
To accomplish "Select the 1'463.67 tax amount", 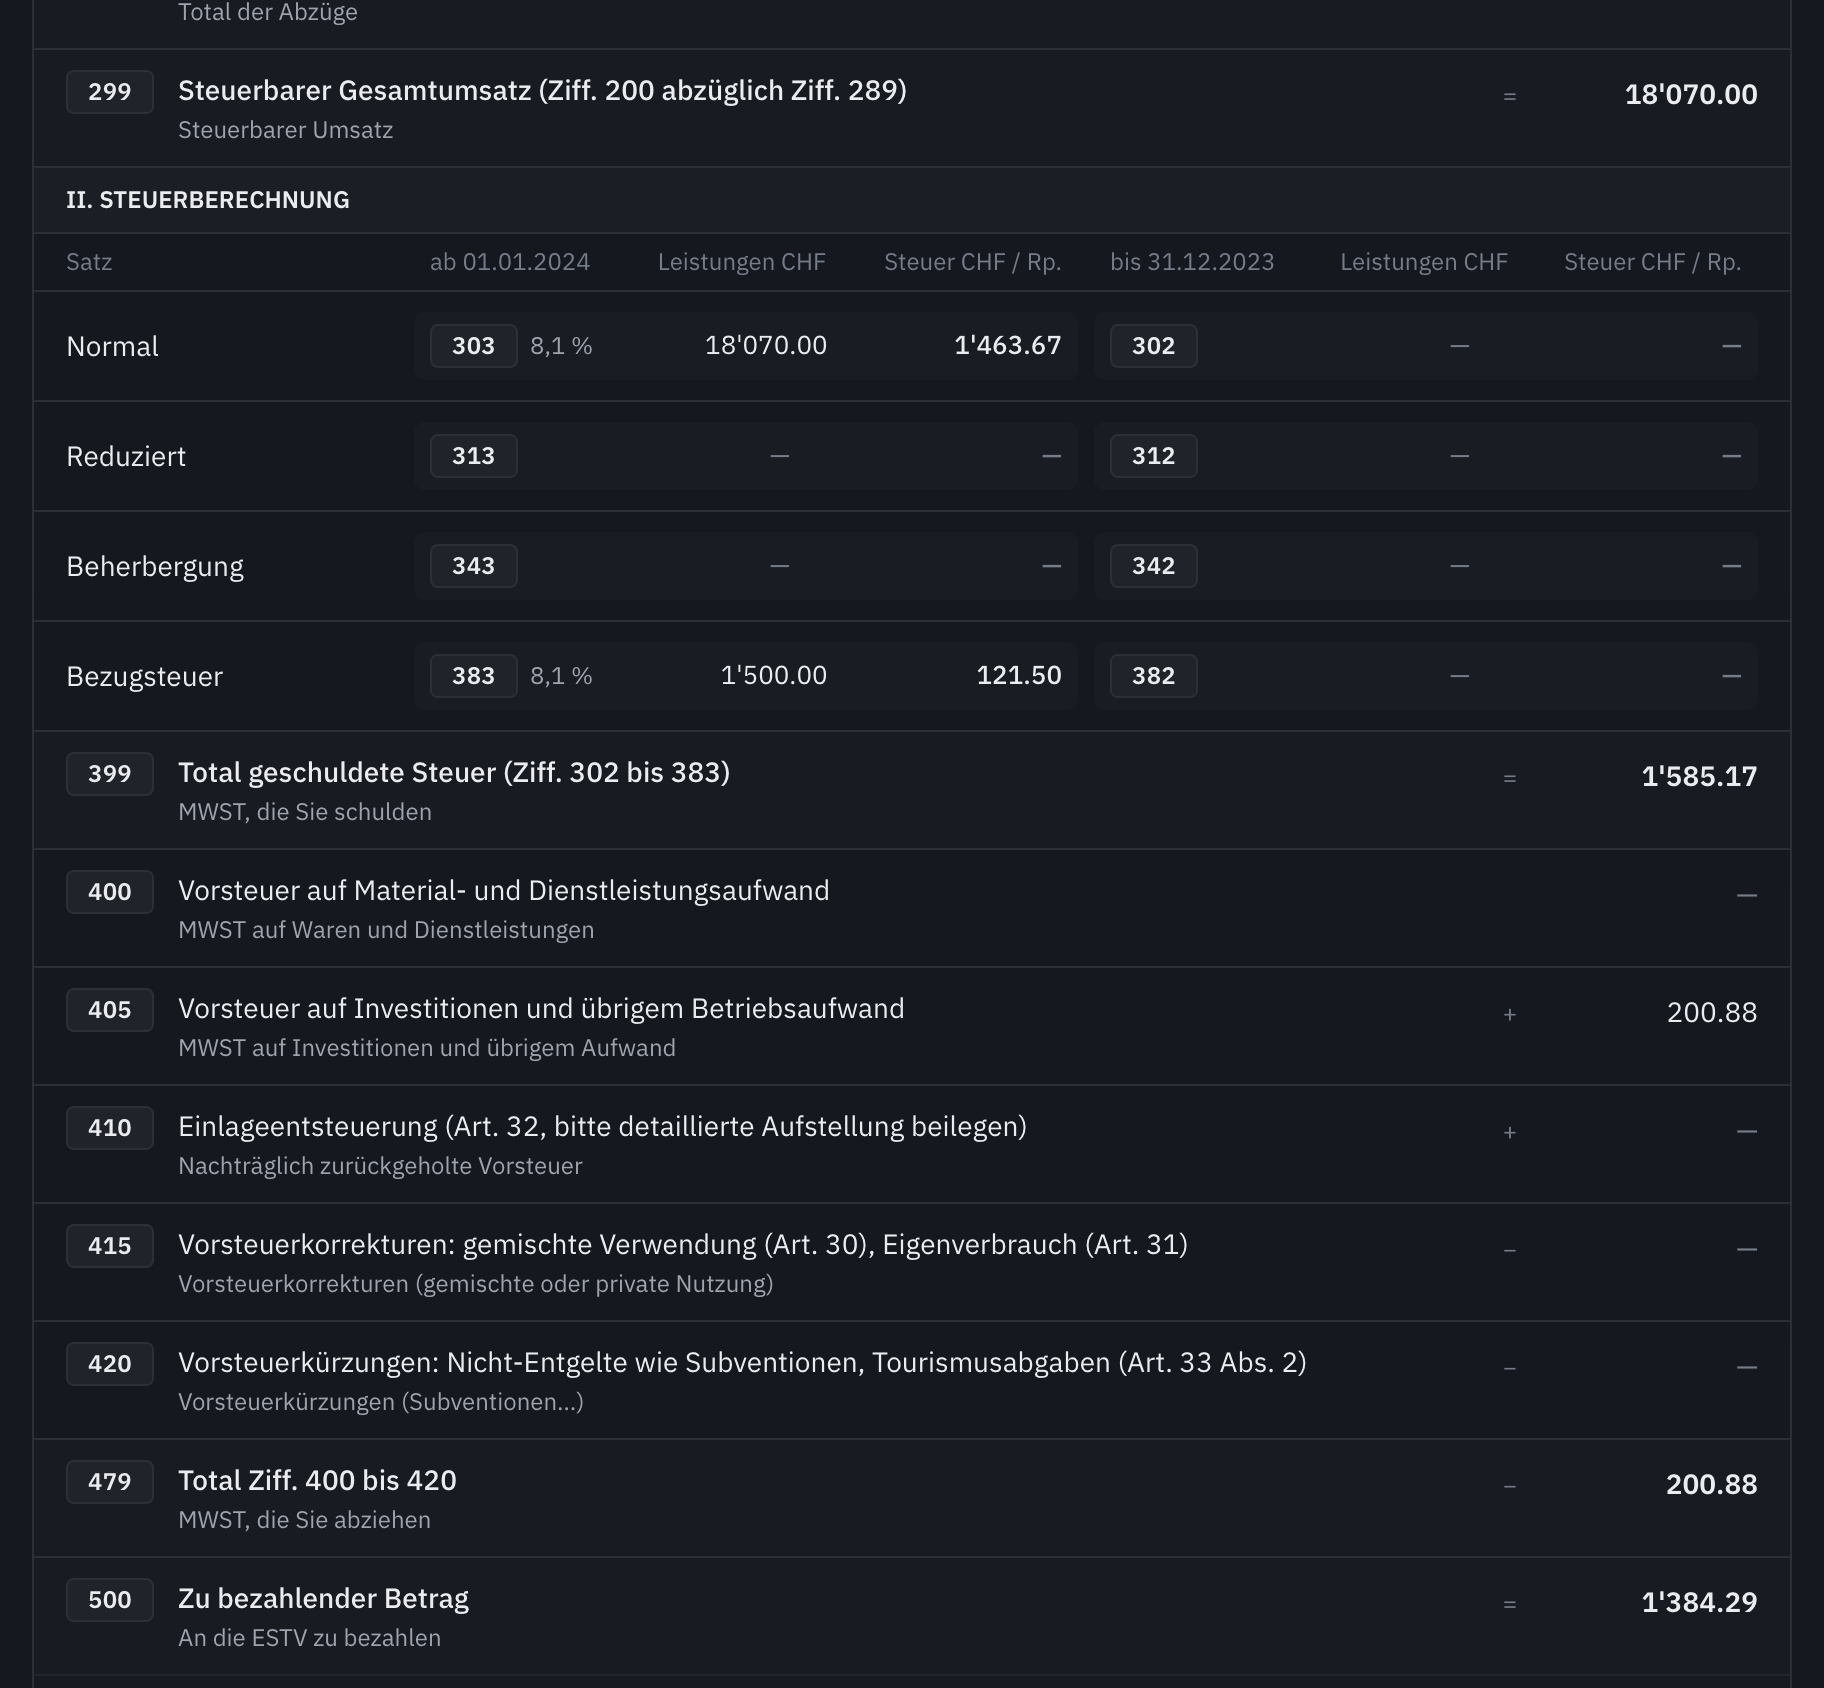I will point(1008,345).
